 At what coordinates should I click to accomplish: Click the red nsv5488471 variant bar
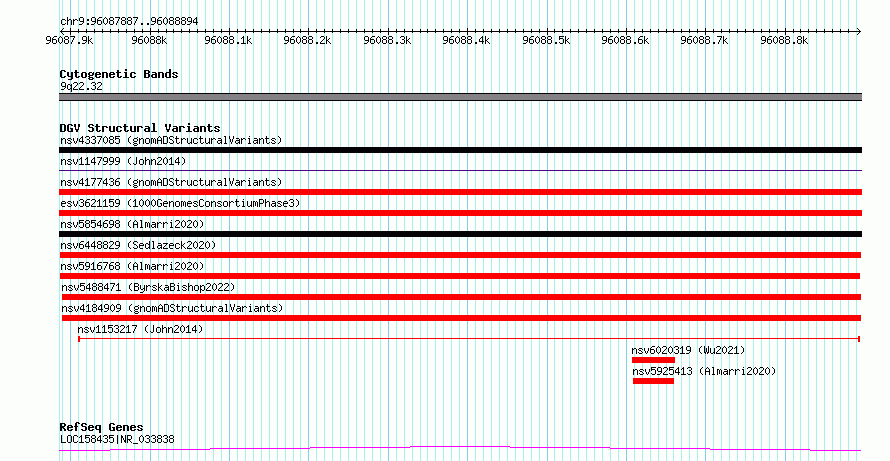coord(461,297)
